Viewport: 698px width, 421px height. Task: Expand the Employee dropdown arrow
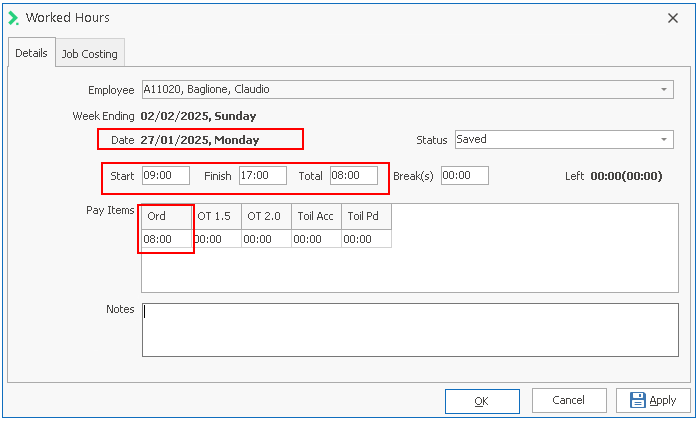(665, 90)
